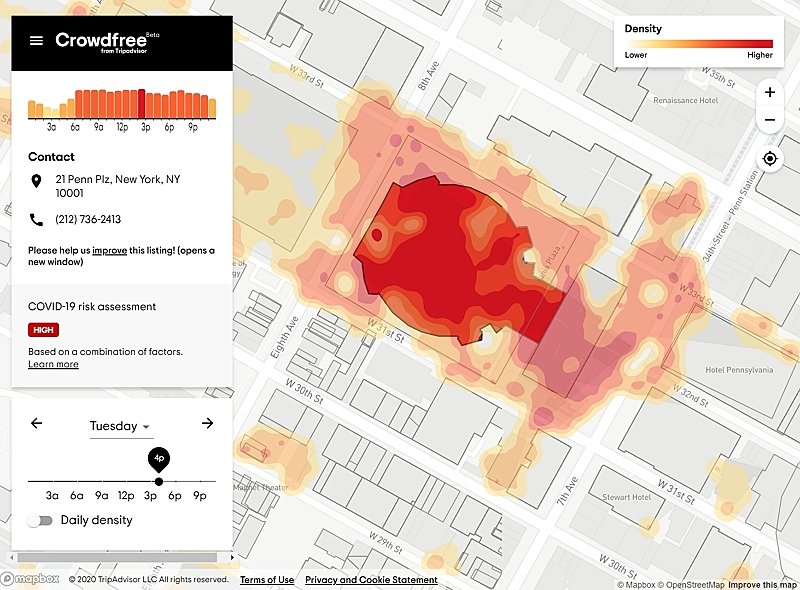
Task: Click the phone icon beside phone number
Action: click(36, 219)
